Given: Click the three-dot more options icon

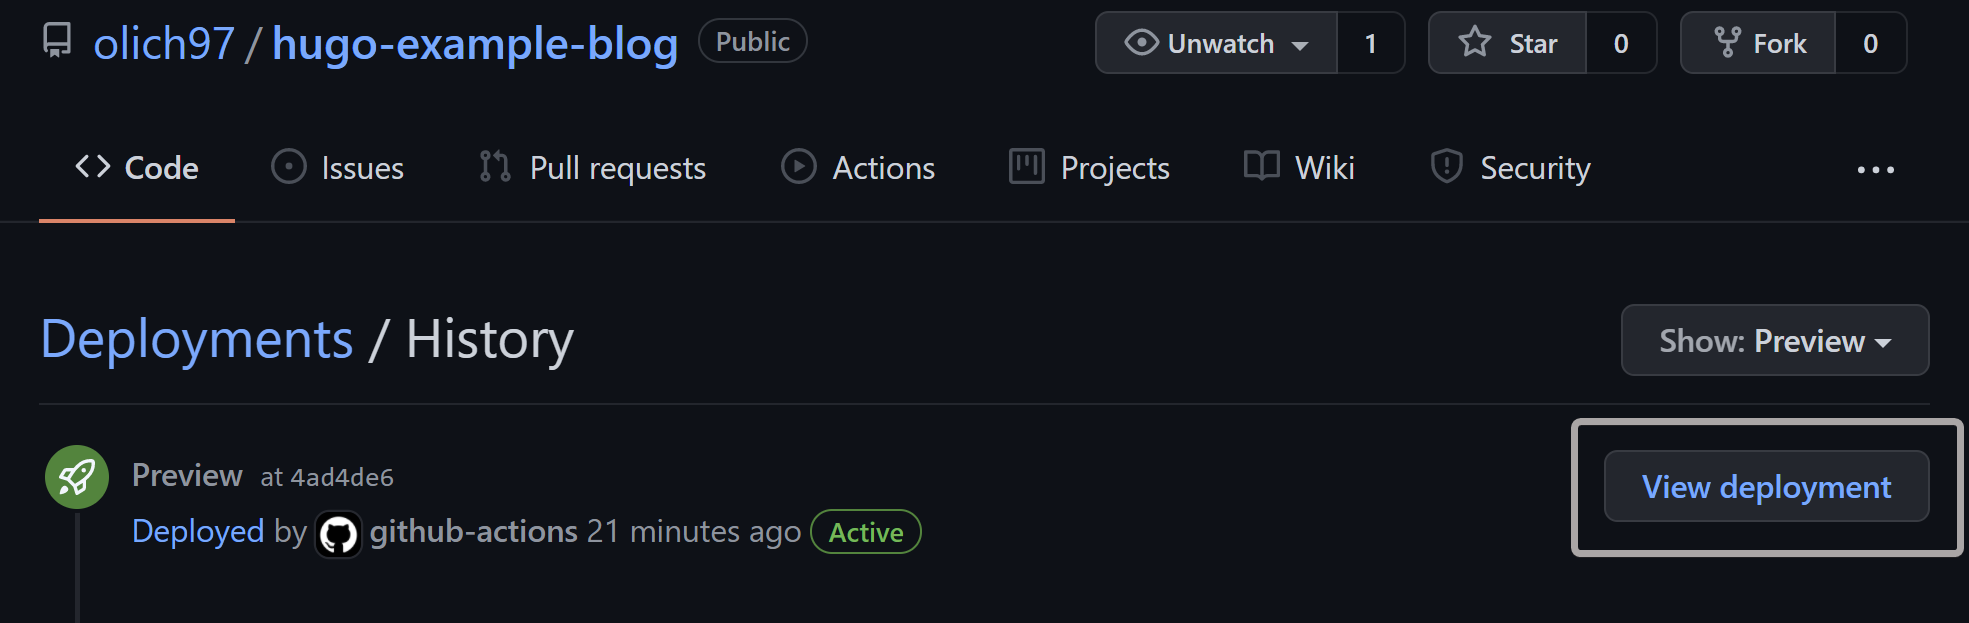Looking at the screenshot, I should [1875, 170].
